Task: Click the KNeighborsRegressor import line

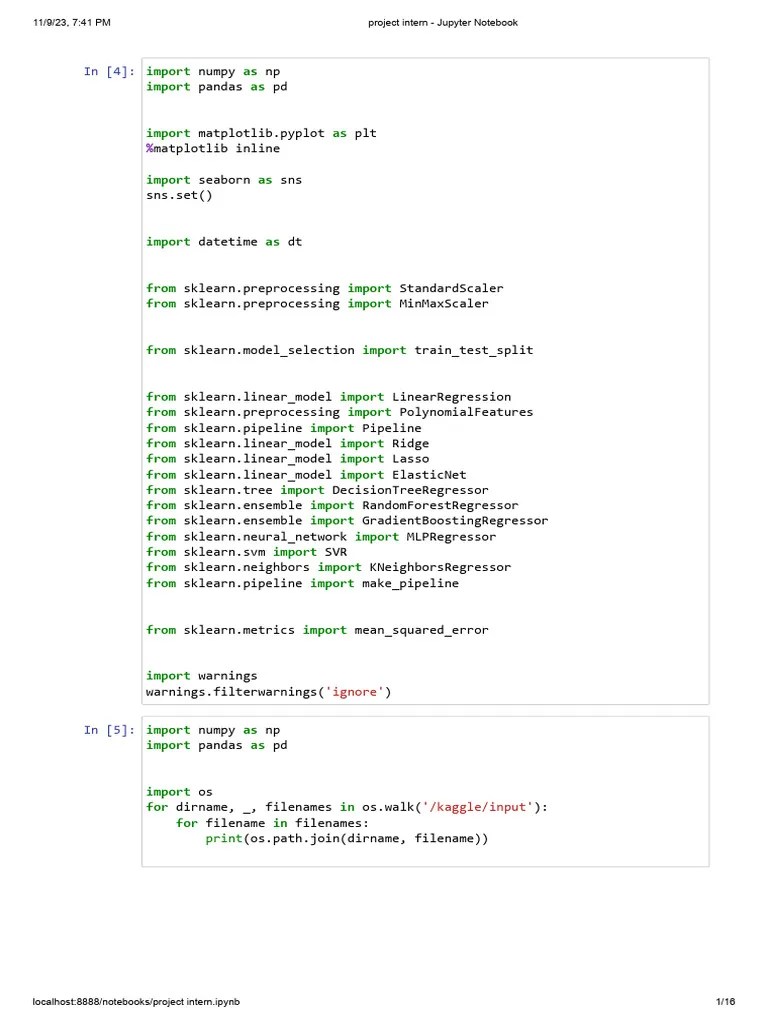Action: click(328, 568)
